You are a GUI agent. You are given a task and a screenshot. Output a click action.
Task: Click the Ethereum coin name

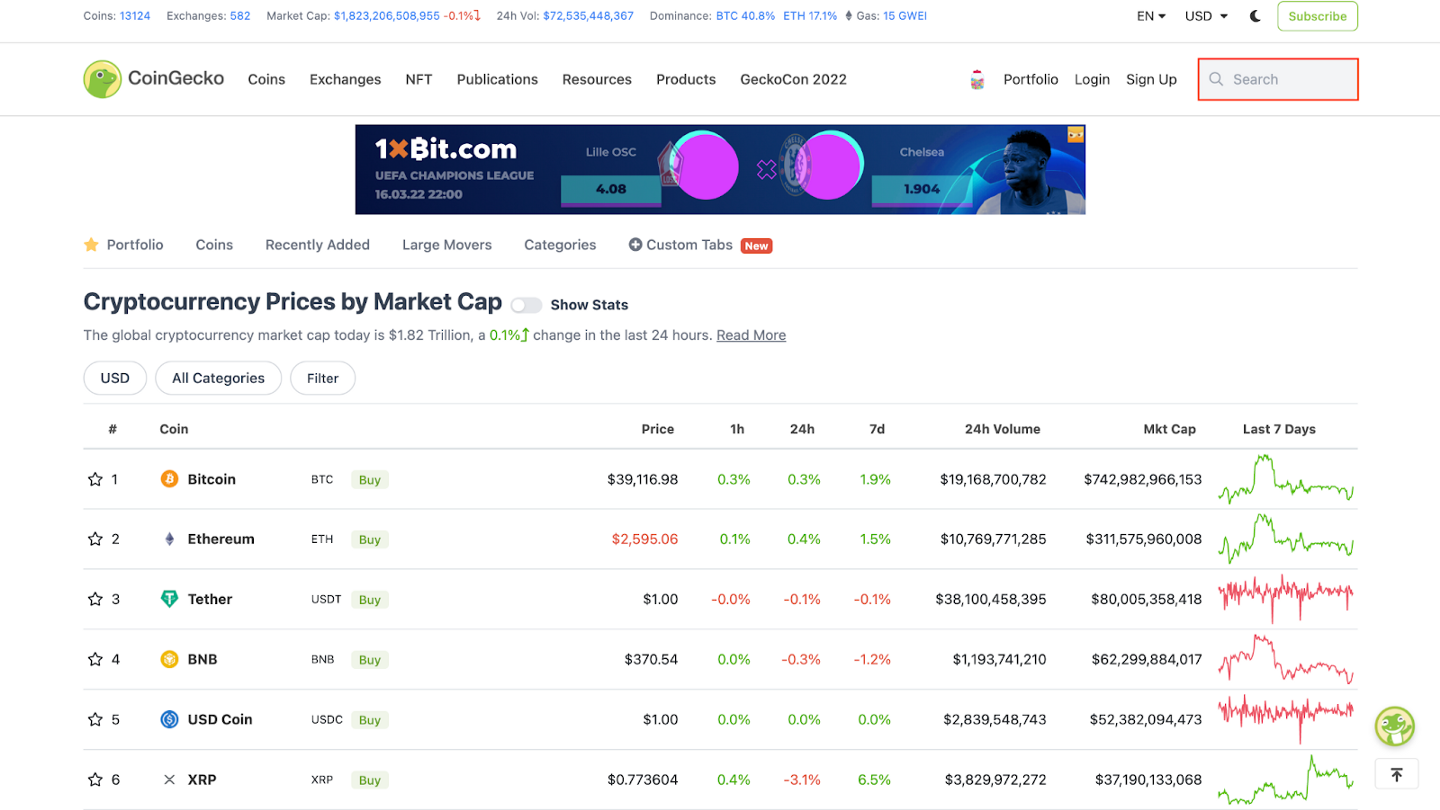[x=221, y=539]
